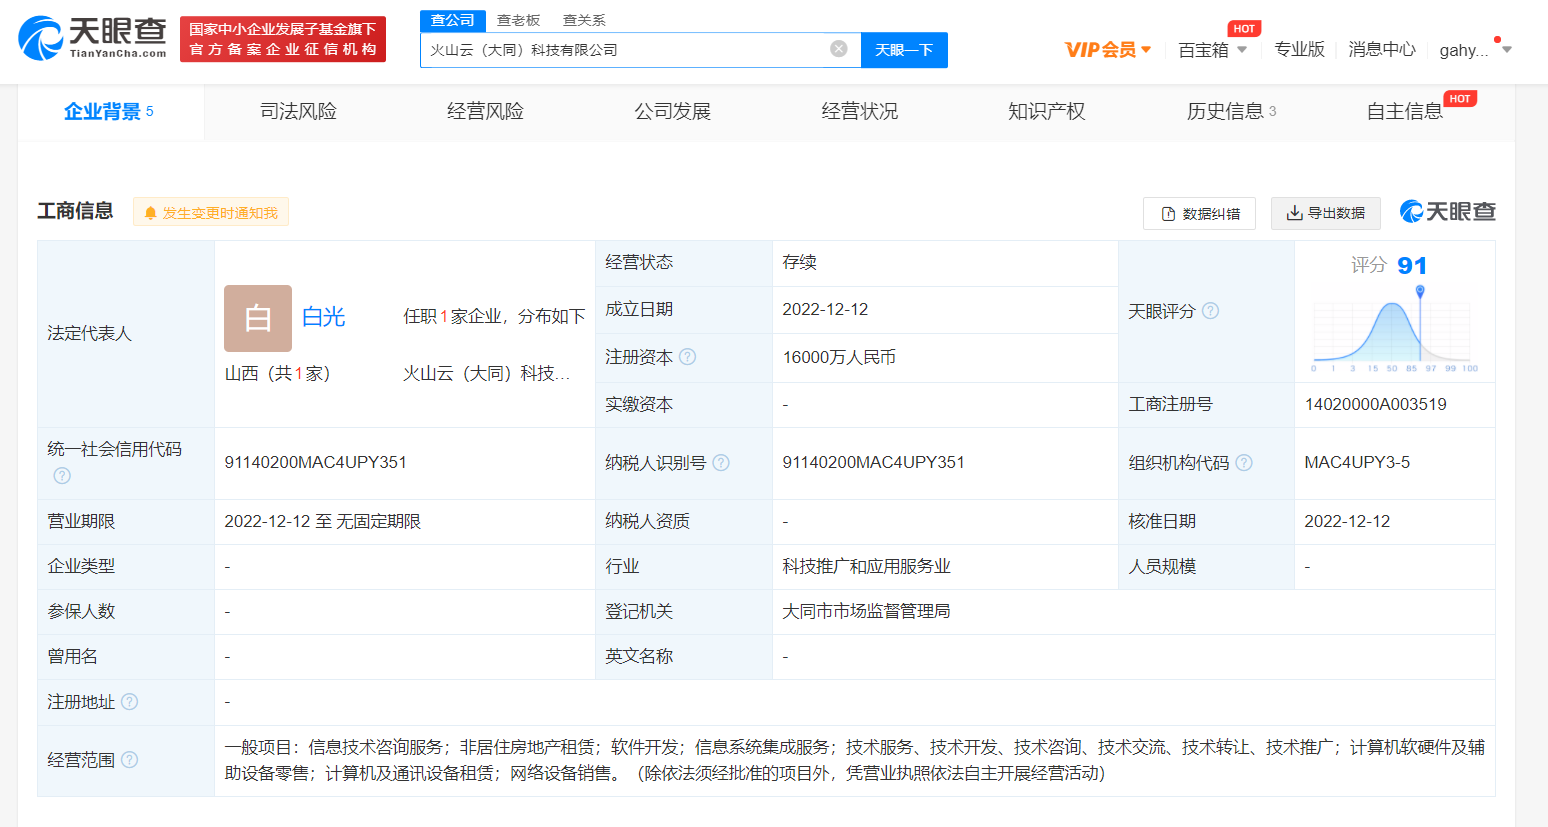Switch to the 查公司 search tab

tap(453, 20)
